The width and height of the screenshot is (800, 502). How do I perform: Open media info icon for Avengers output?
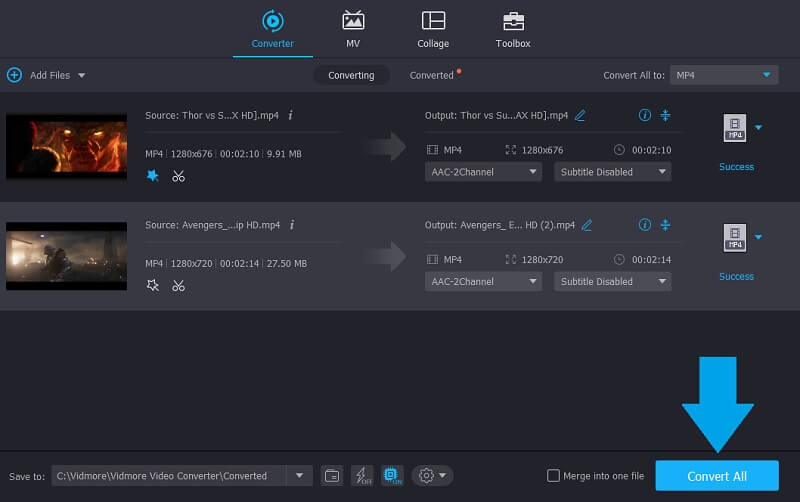(x=644, y=225)
